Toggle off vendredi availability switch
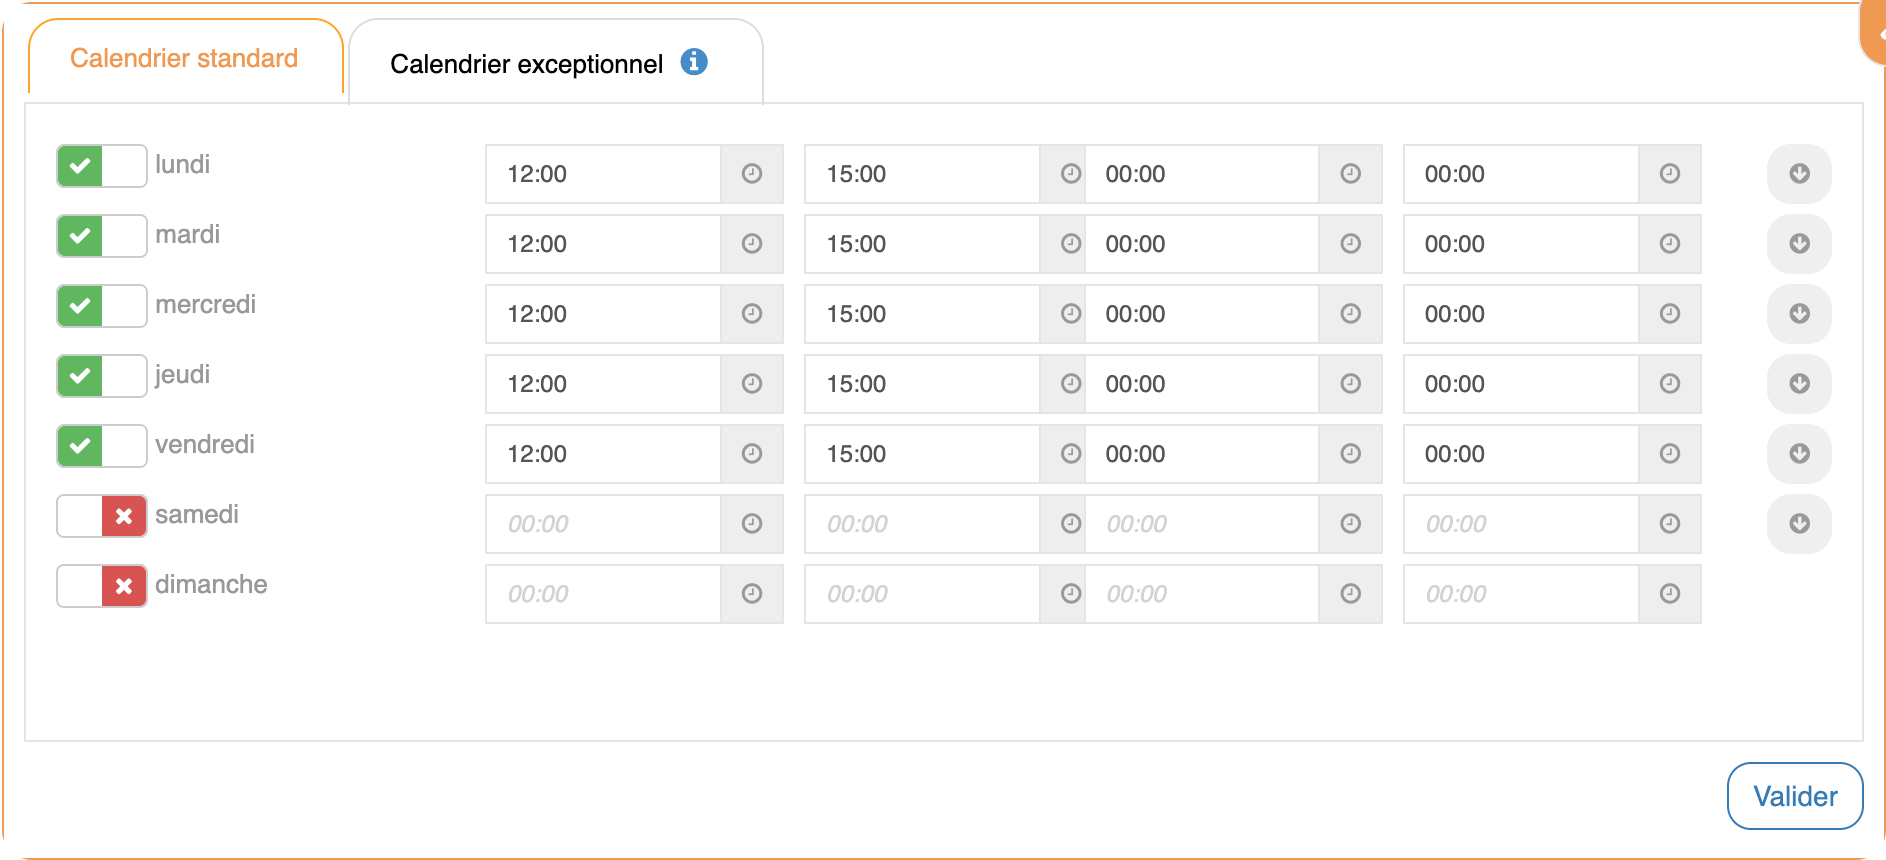The width and height of the screenshot is (1886, 860). 101,446
